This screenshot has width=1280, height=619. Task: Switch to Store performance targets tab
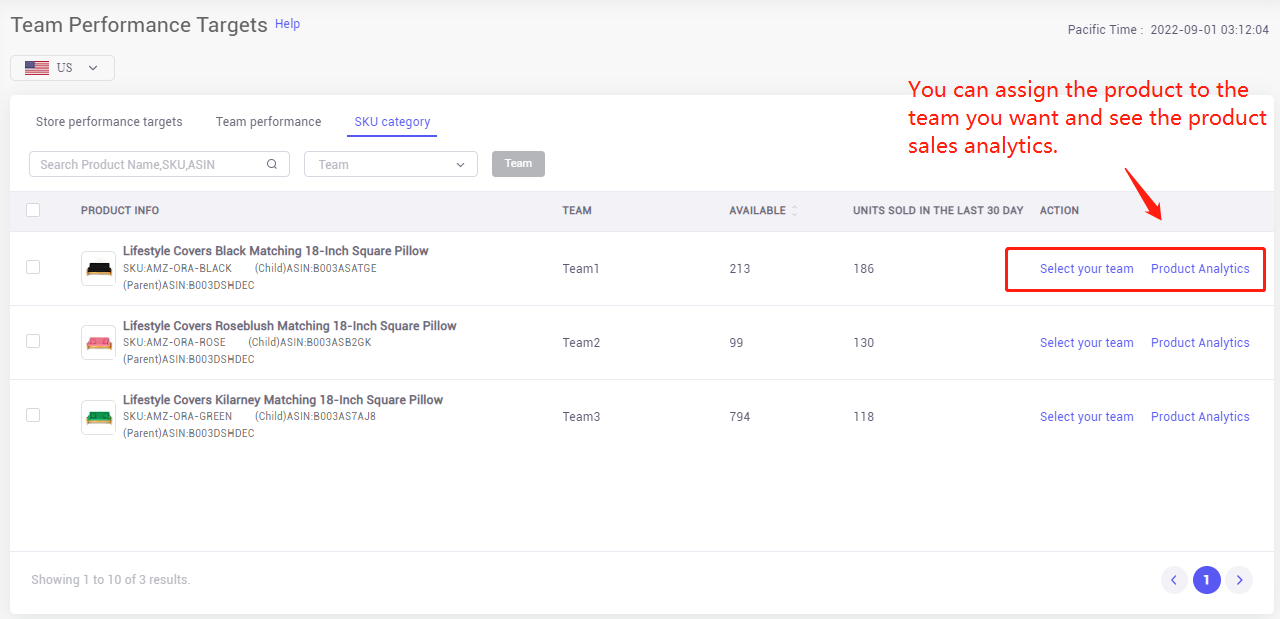tap(109, 122)
